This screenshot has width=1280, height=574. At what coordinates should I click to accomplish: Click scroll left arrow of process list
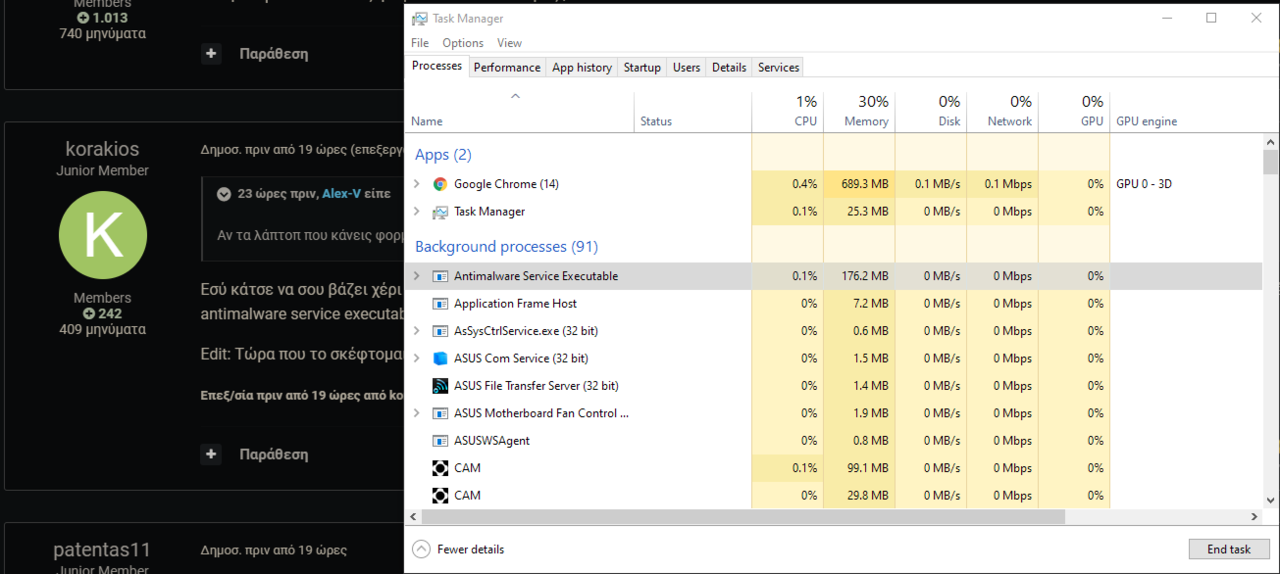pyautogui.click(x=413, y=517)
